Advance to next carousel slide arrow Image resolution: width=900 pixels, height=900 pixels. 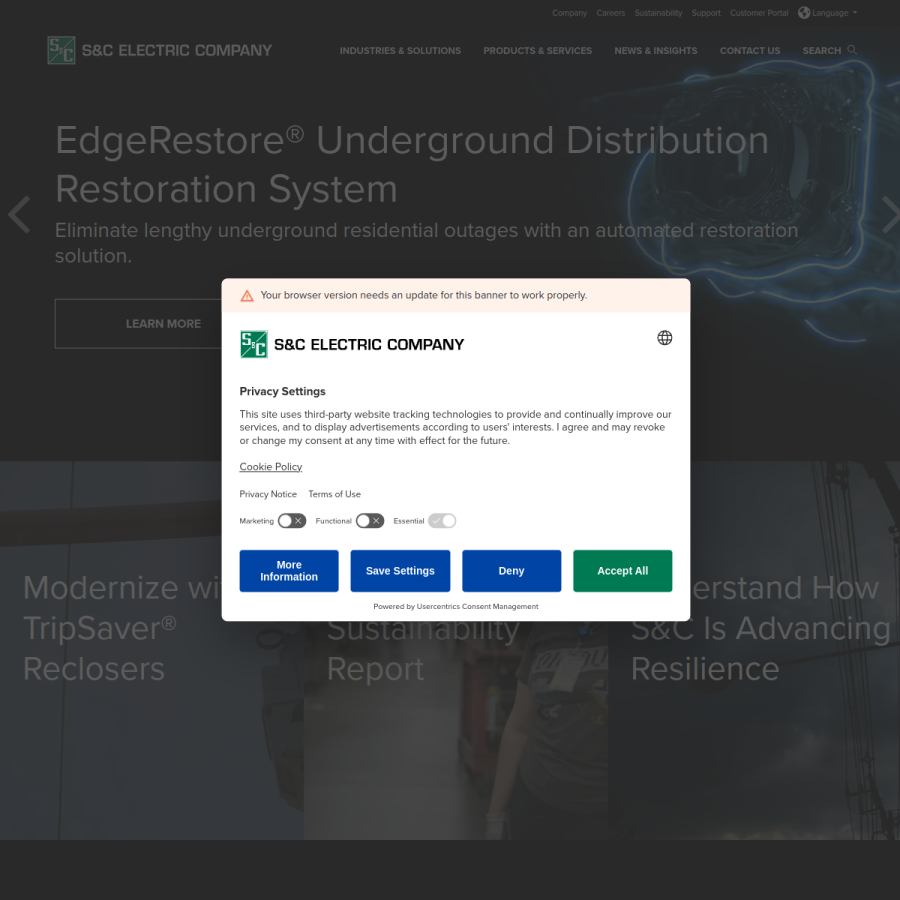[x=890, y=215]
